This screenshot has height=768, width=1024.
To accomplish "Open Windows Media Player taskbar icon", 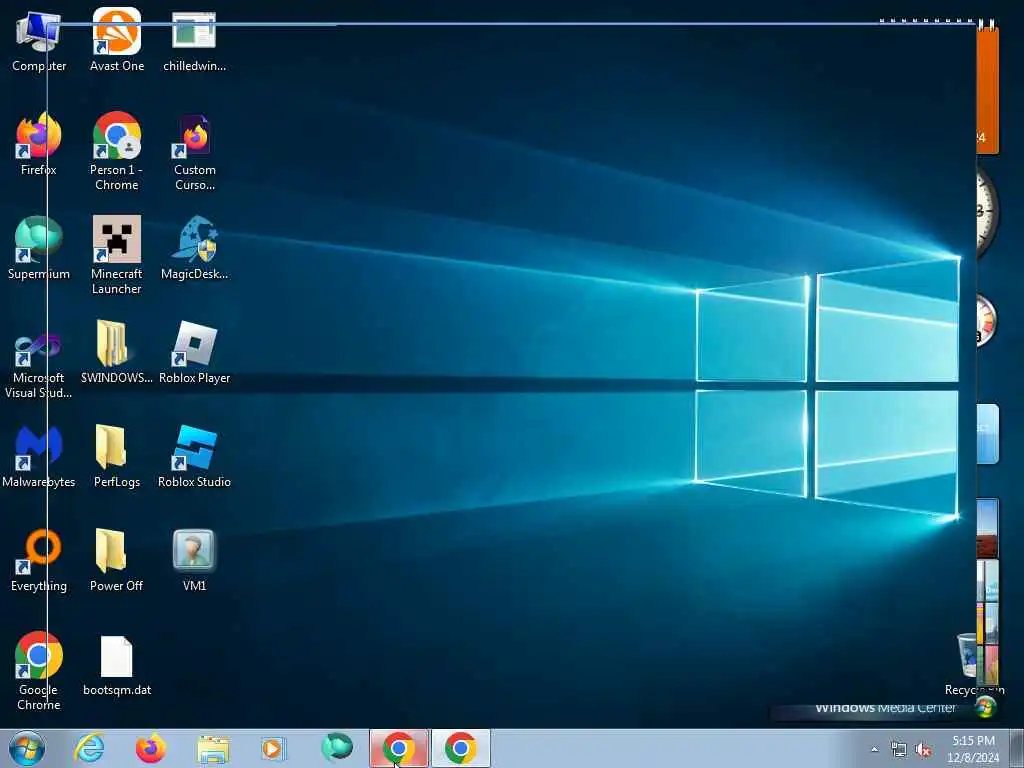I will (274, 748).
